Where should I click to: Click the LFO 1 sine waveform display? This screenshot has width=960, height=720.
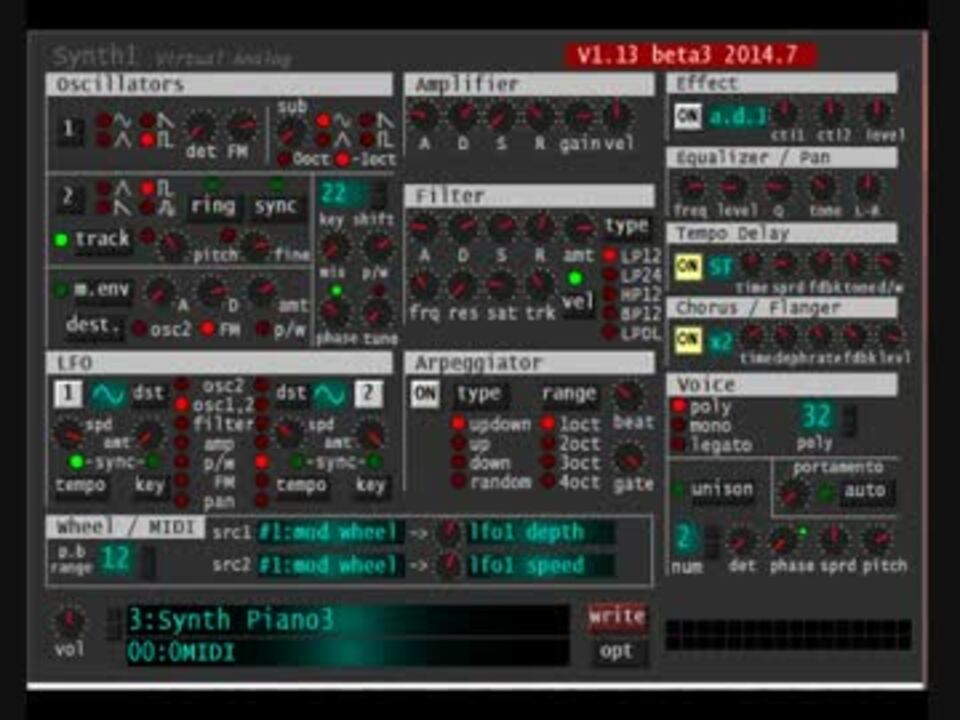click(x=108, y=395)
